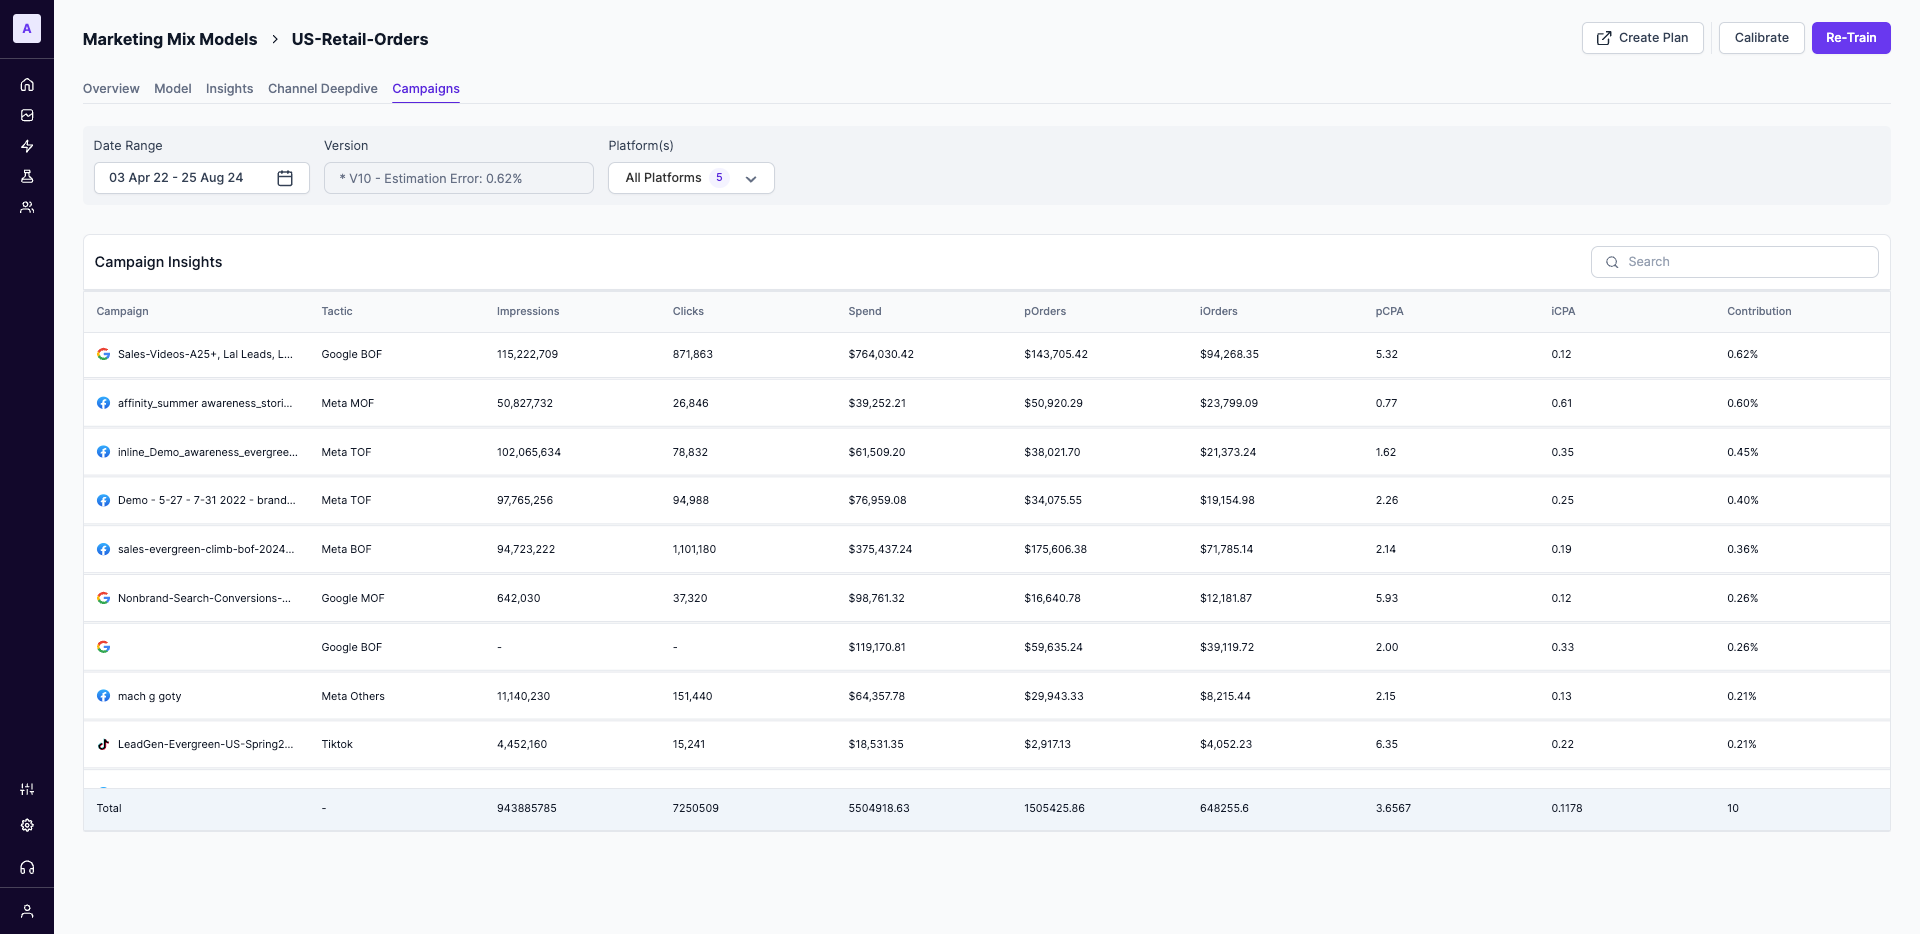Open the flask experiments sidebar icon
This screenshot has height=934, width=1920.
tap(27, 176)
